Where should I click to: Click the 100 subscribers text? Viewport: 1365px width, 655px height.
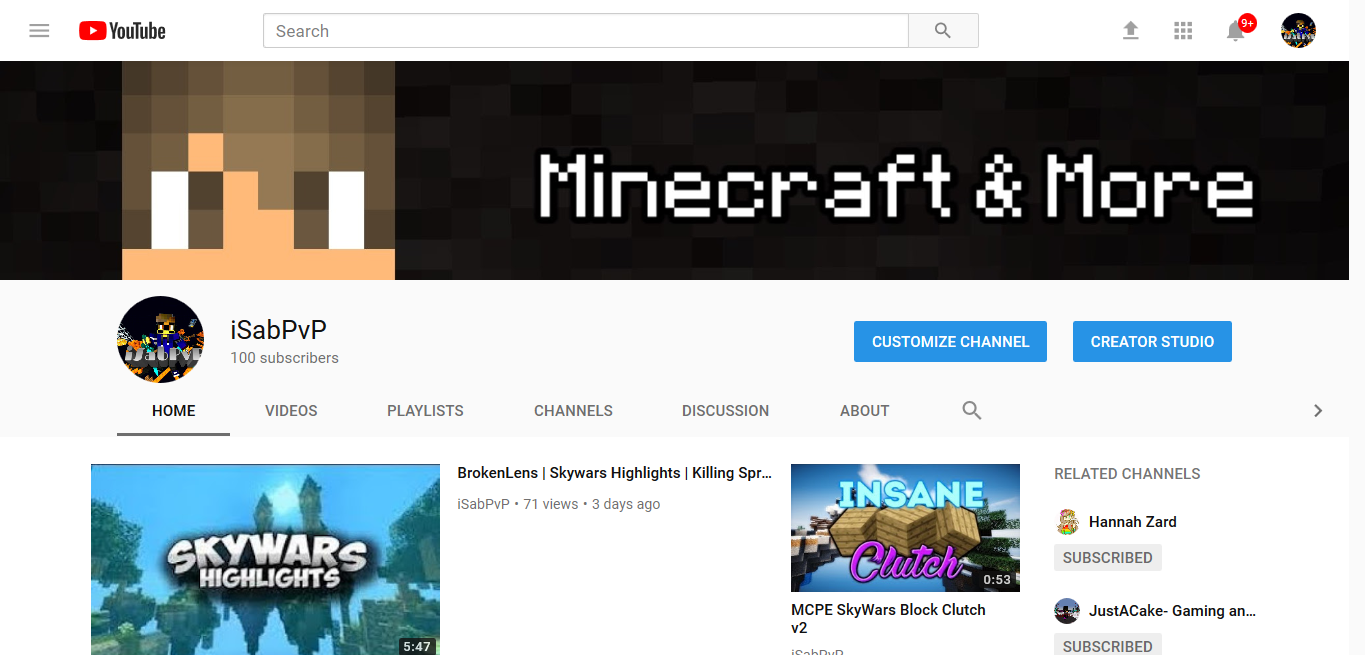click(284, 358)
